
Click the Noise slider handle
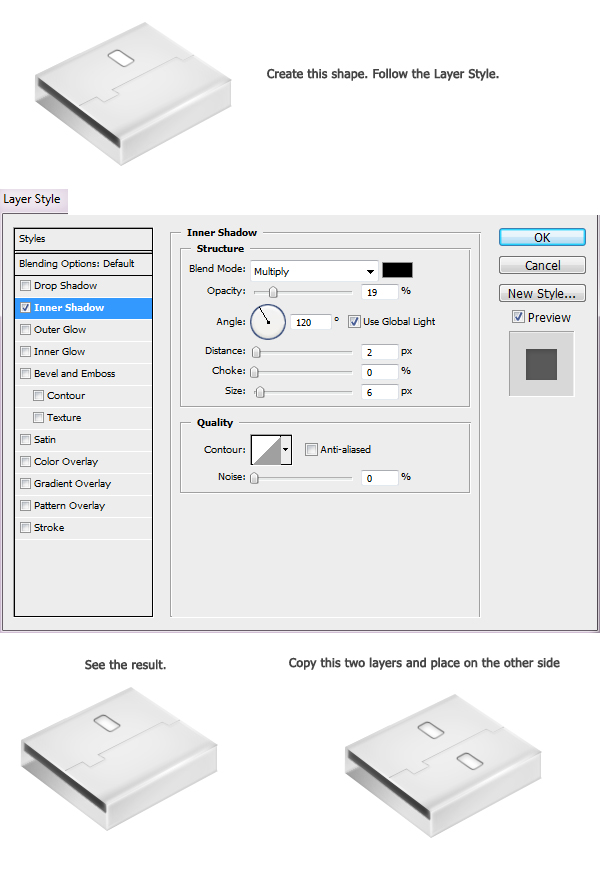click(254, 478)
